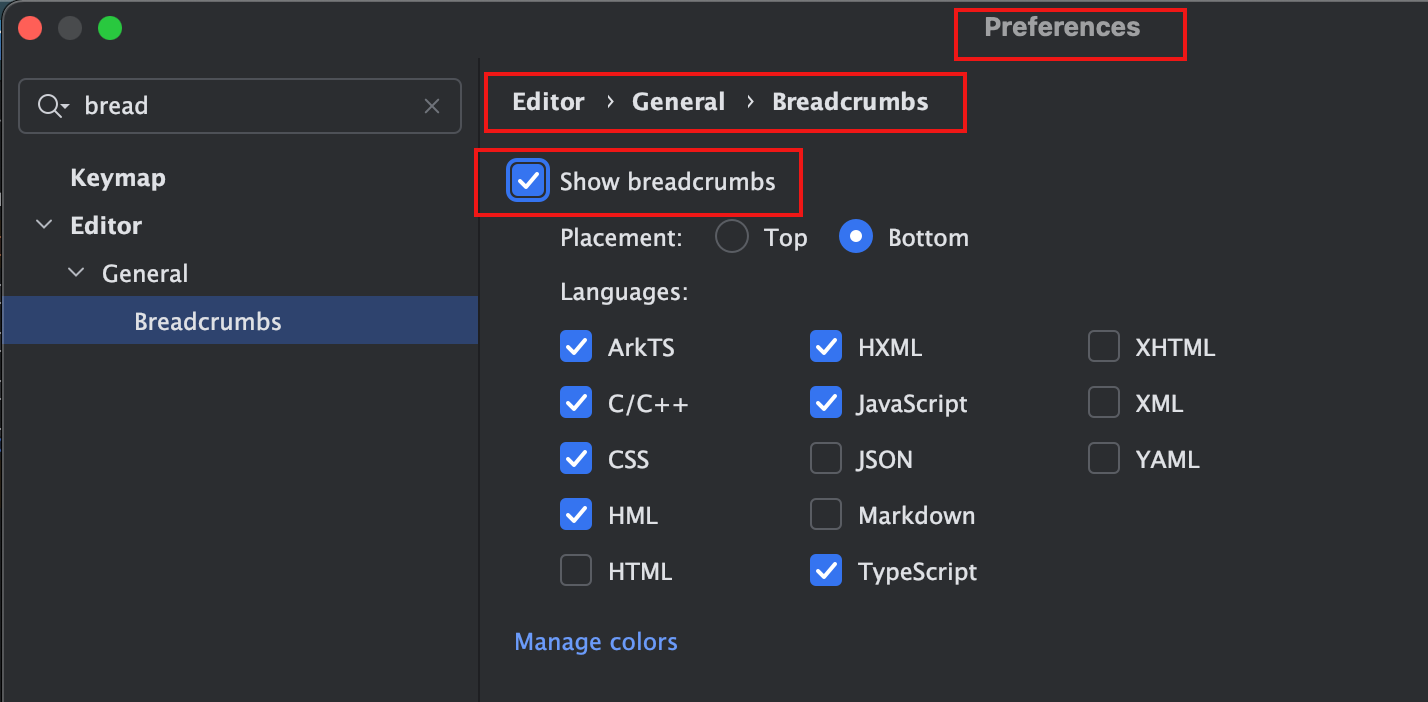Click the chevron before Breadcrumbs in the path

click(749, 102)
